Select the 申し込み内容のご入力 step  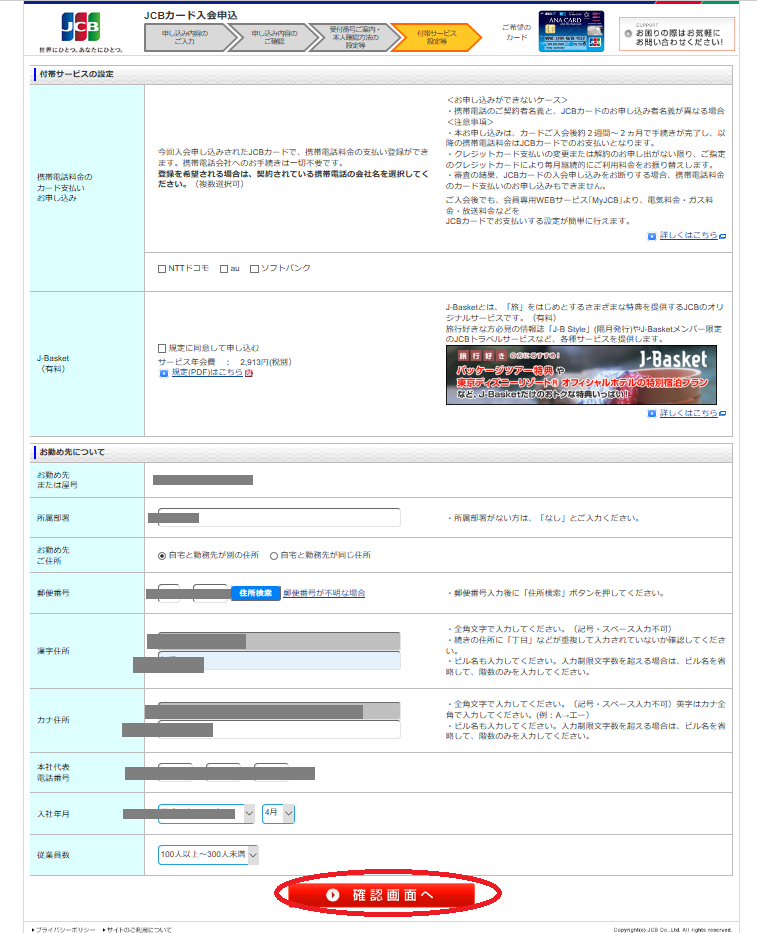[186, 37]
